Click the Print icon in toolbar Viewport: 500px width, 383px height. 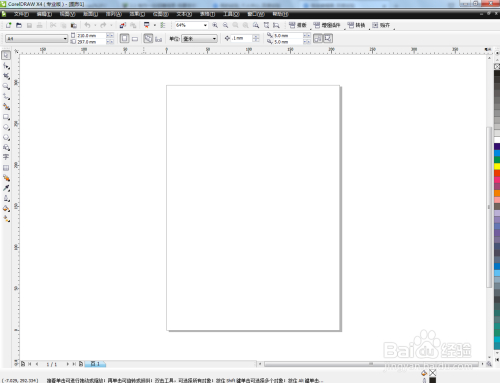coord(39,25)
